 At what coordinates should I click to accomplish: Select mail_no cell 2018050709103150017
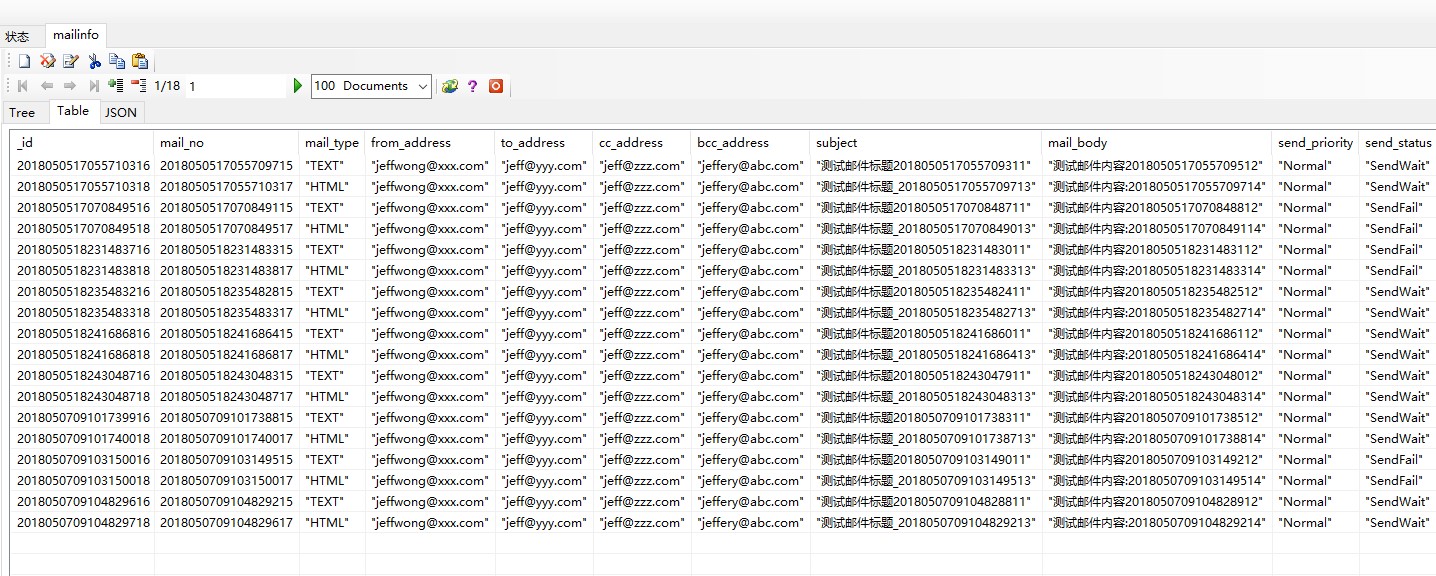click(226, 481)
